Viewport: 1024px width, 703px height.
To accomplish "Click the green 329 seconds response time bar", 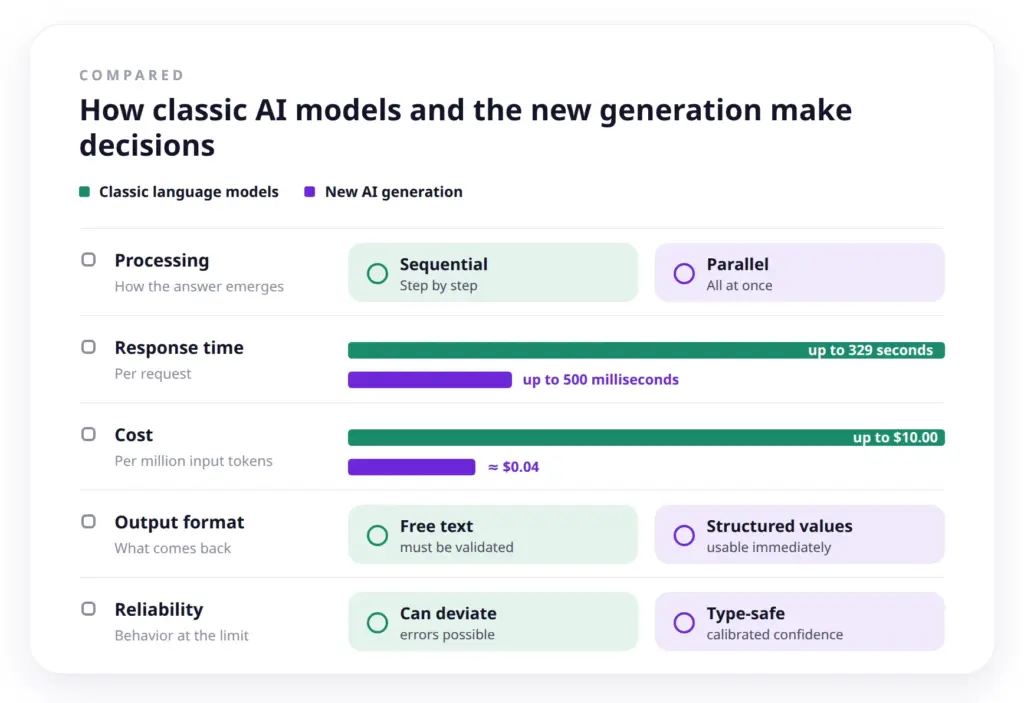I will [646, 350].
